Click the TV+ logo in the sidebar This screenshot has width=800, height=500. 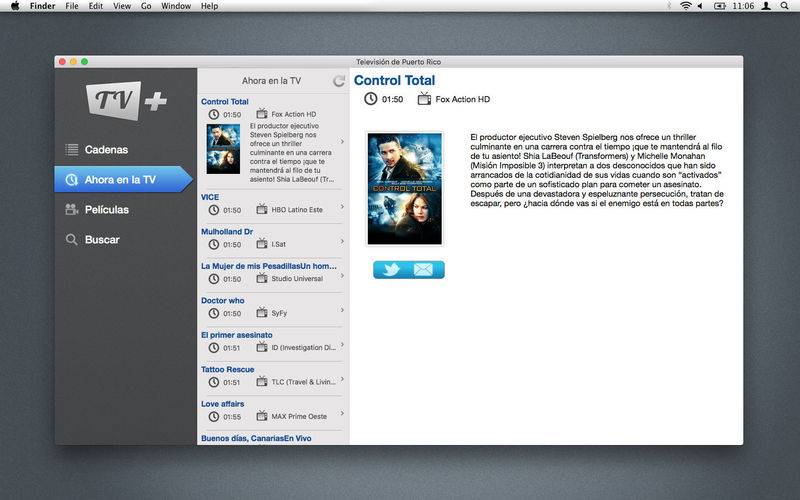pyautogui.click(x=127, y=101)
